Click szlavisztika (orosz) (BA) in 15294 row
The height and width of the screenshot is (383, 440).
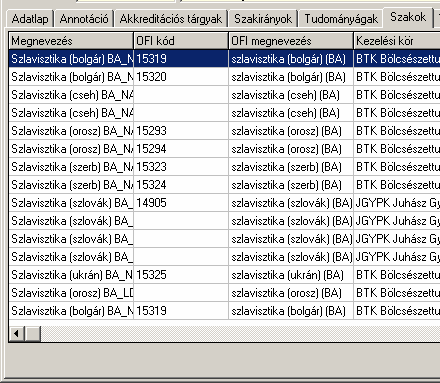[291, 149]
